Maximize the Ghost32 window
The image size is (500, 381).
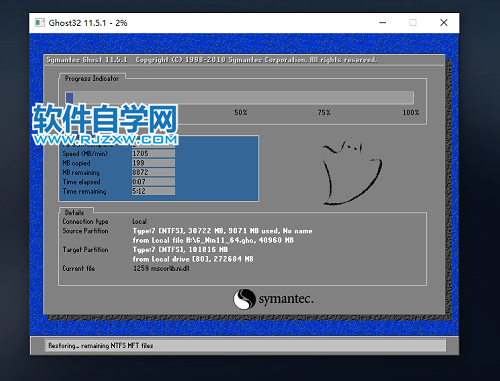(413, 23)
